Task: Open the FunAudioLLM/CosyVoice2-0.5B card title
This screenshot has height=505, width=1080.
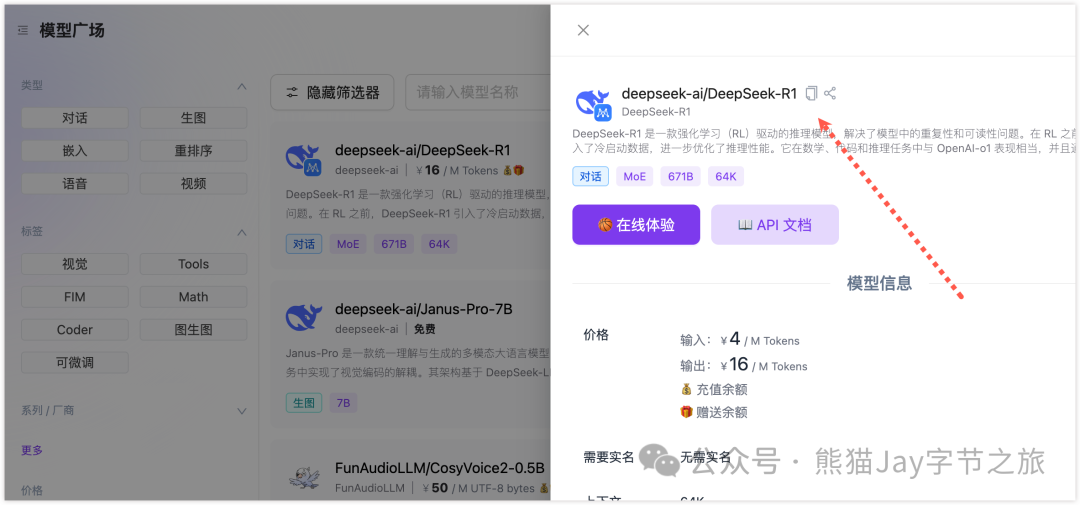Action: [x=439, y=468]
